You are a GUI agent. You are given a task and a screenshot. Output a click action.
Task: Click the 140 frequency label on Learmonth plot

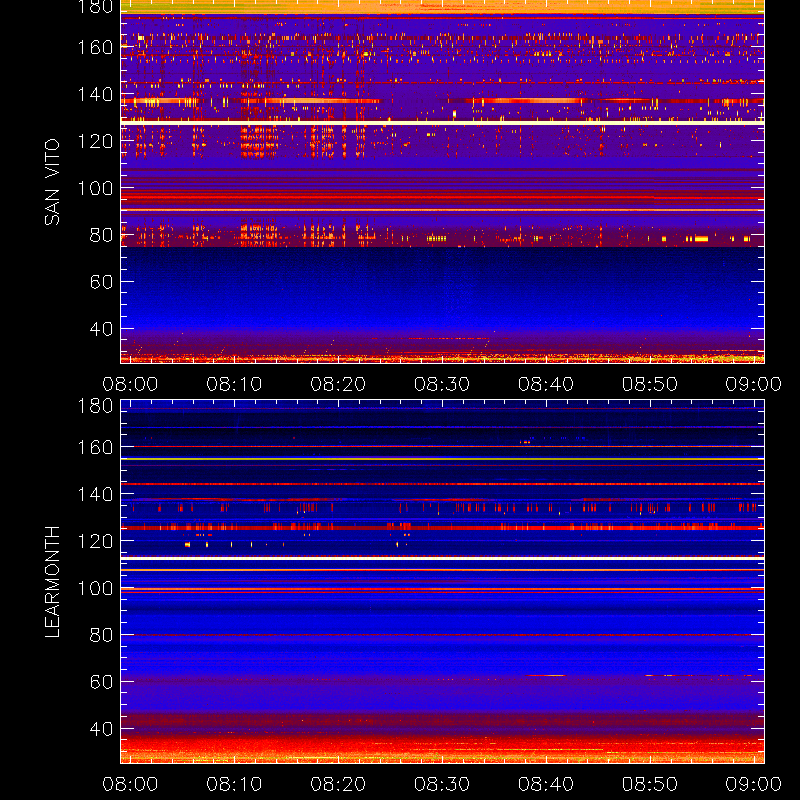pyautogui.click(x=95, y=494)
